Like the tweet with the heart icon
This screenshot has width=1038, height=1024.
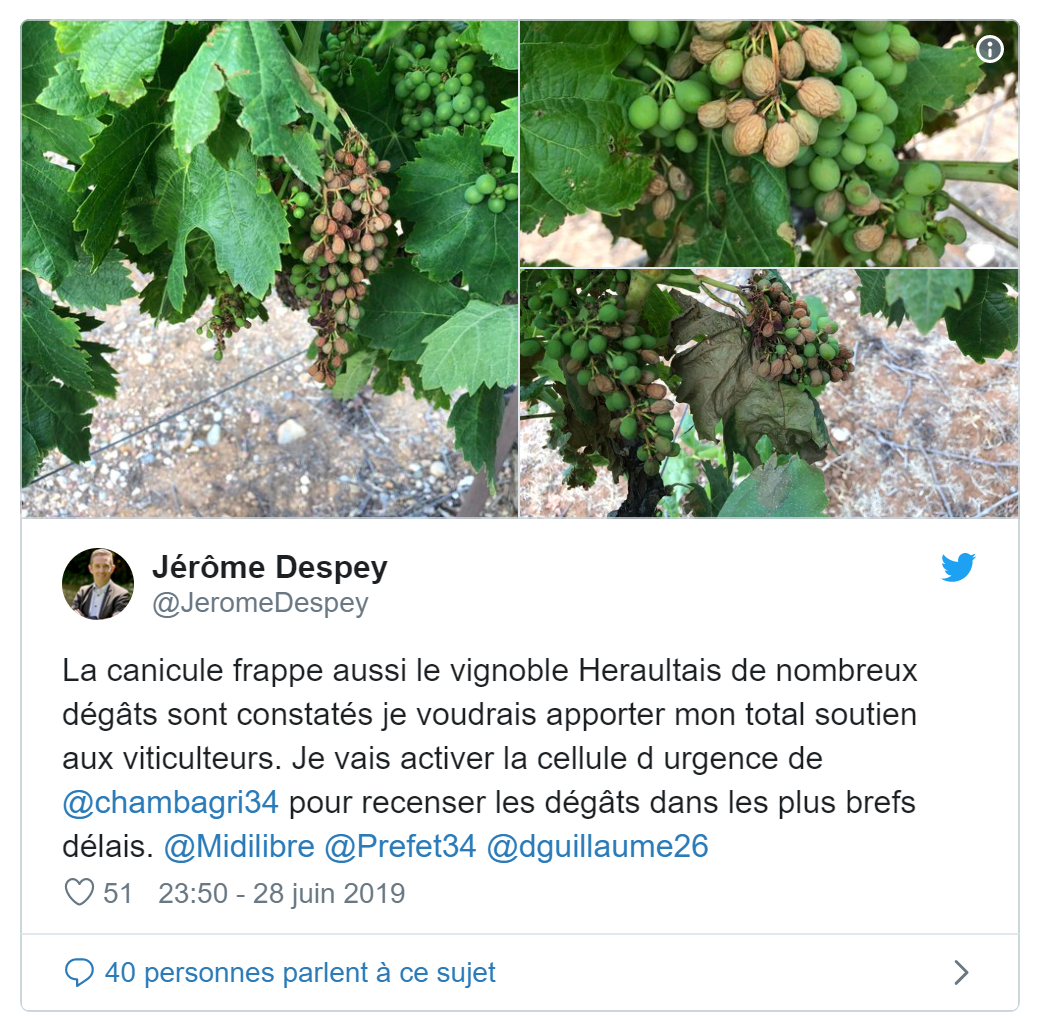[x=79, y=892]
